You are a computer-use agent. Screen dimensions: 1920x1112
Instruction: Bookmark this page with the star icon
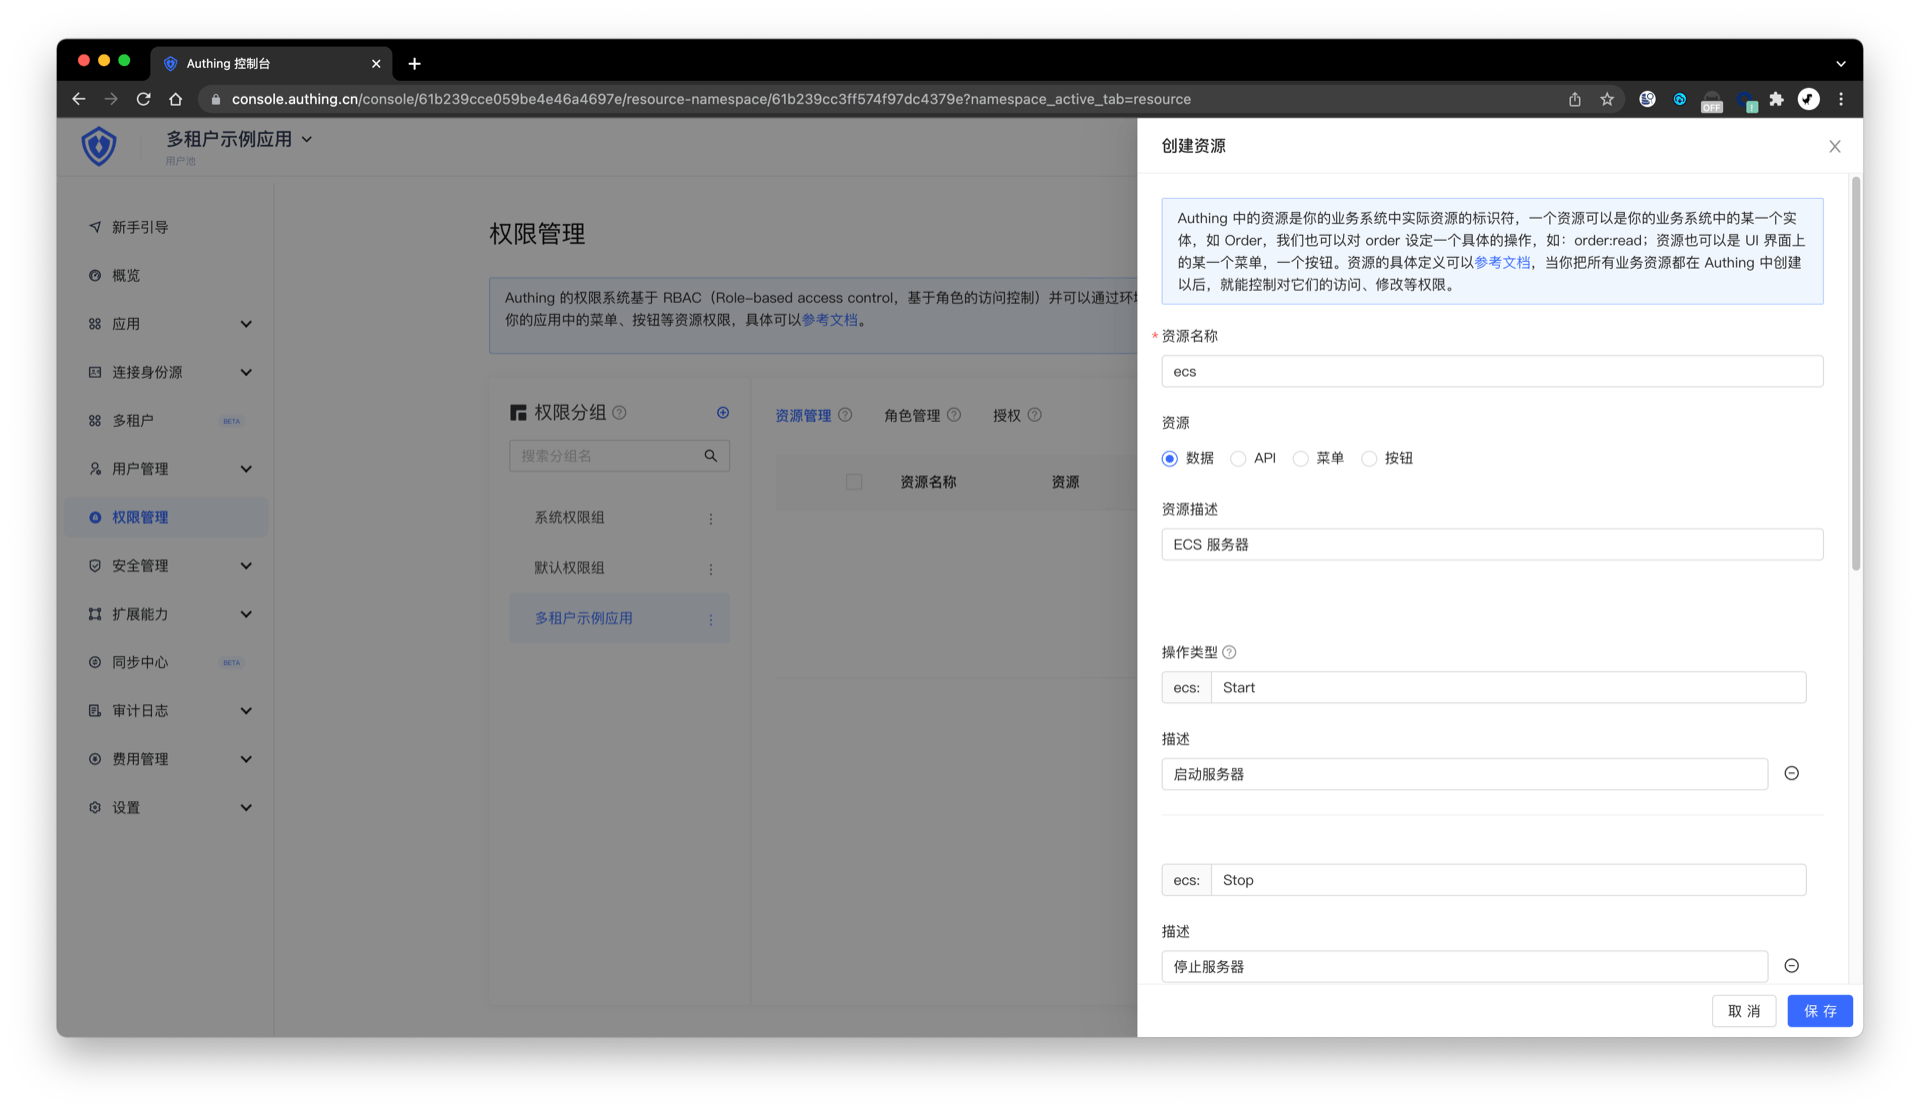(x=1606, y=99)
